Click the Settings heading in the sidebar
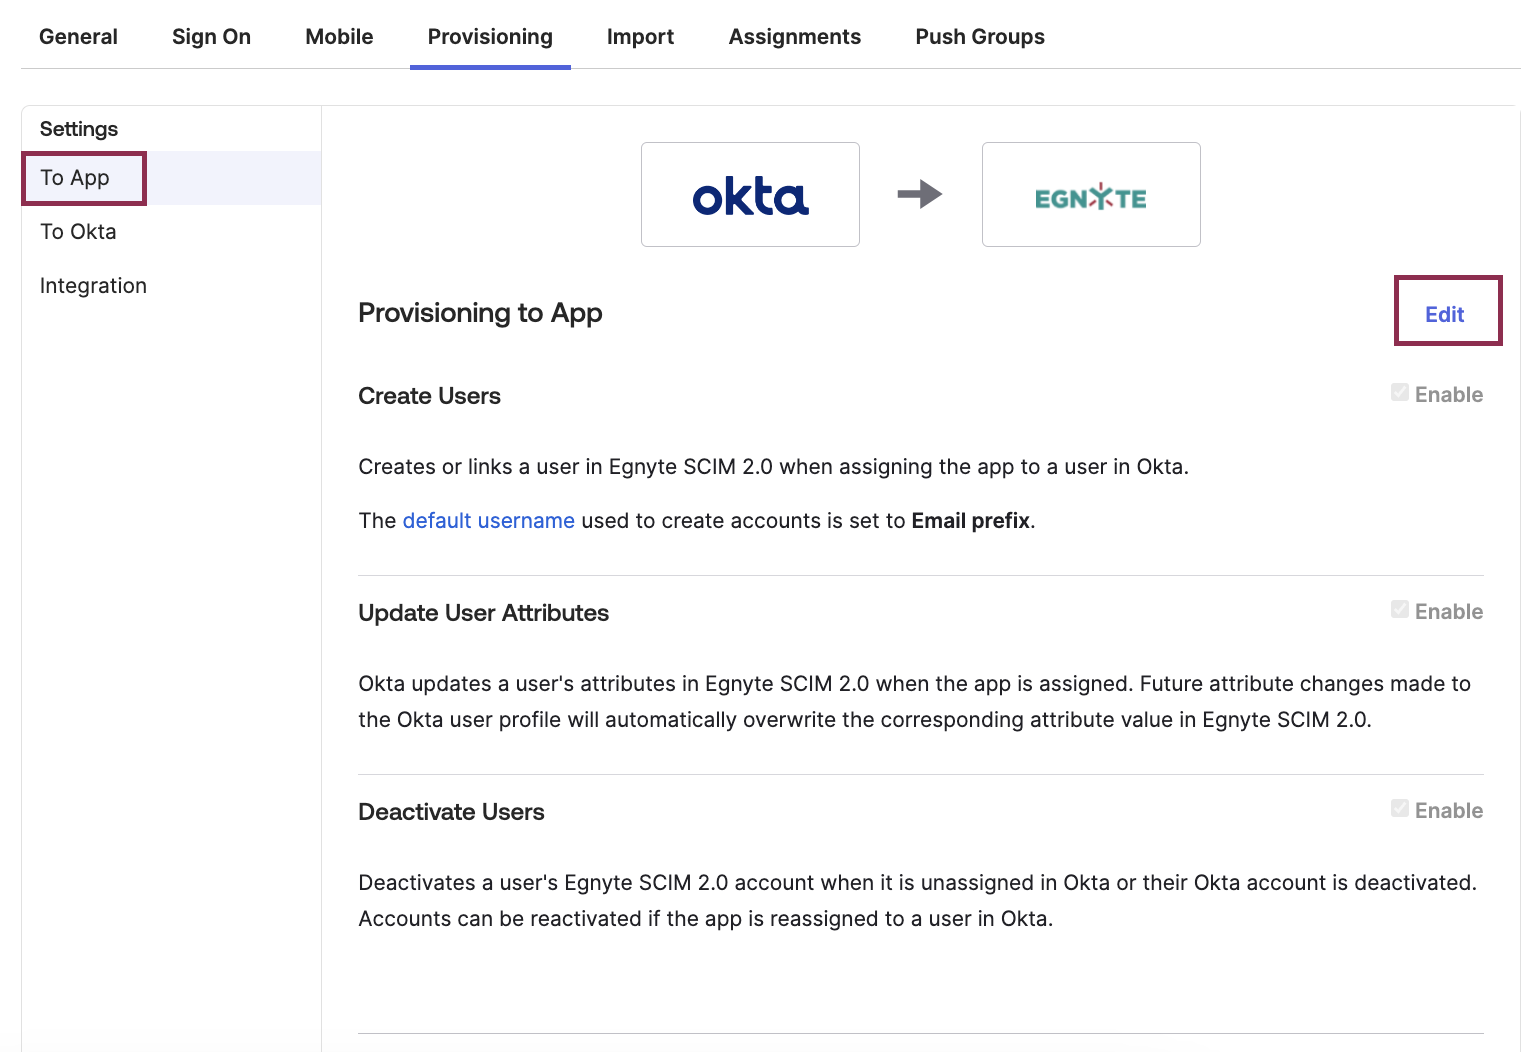The width and height of the screenshot is (1534, 1052). [x=78, y=128]
